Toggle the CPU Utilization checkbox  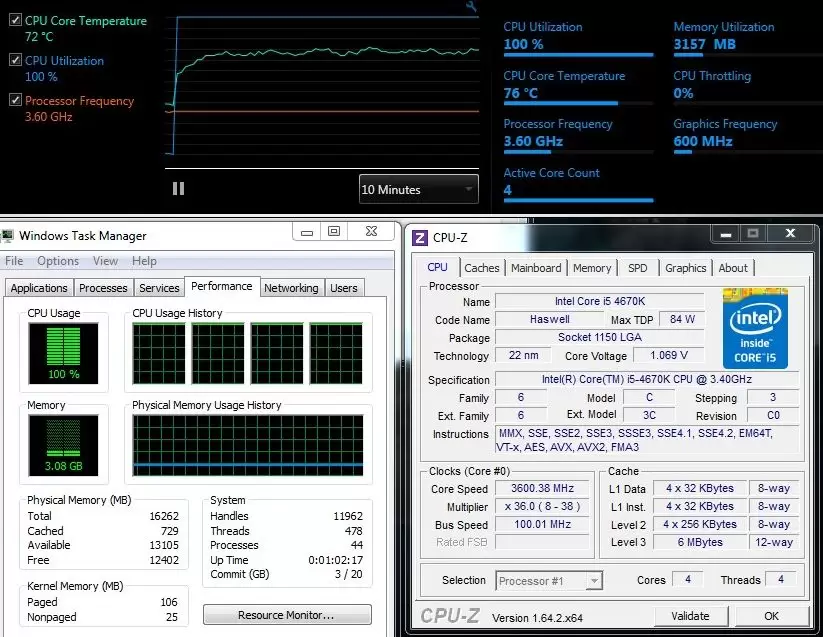tap(15, 60)
